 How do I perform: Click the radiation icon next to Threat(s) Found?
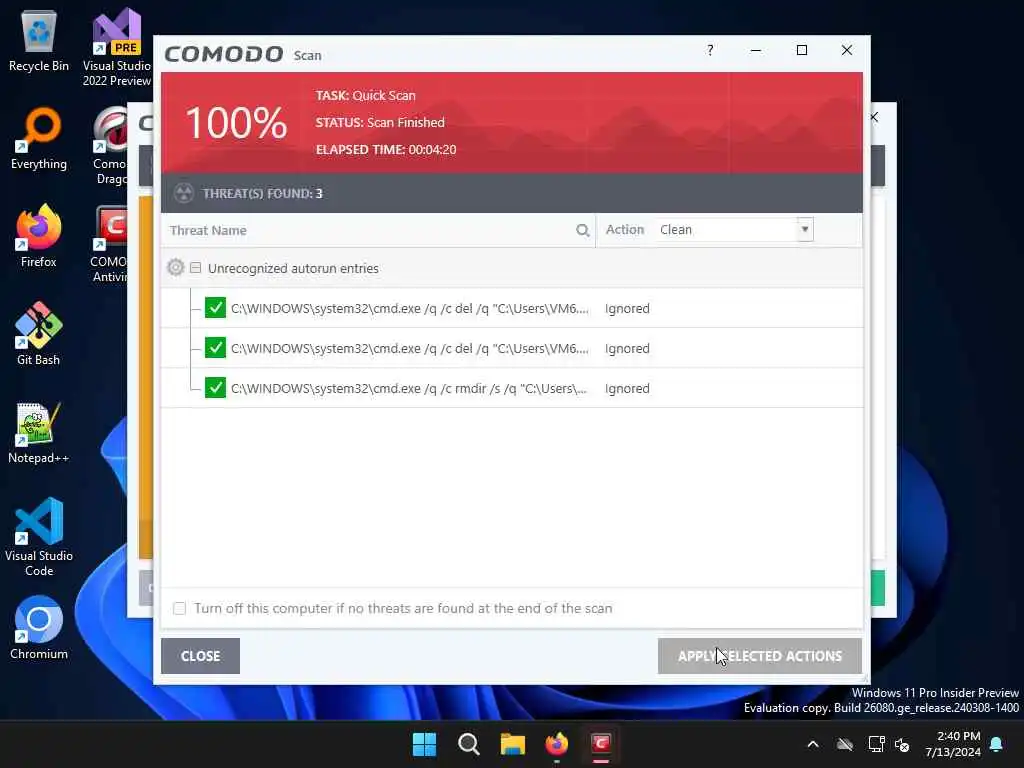(184, 193)
